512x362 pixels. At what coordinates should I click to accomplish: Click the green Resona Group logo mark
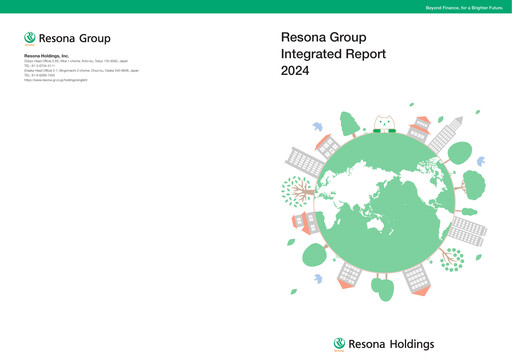(x=30, y=38)
